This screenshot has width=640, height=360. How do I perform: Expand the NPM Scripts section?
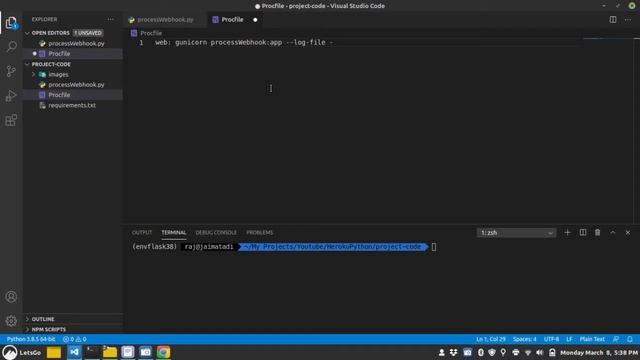click(48, 329)
